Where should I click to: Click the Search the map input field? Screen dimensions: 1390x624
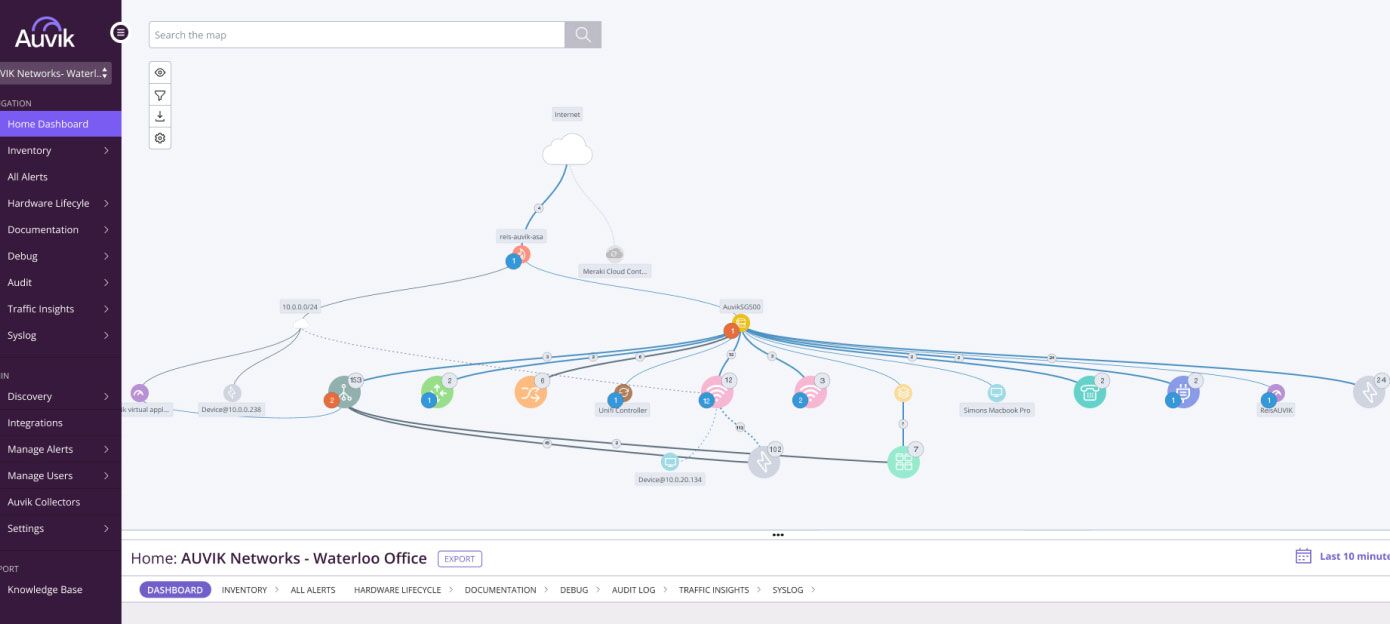pos(356,34)
